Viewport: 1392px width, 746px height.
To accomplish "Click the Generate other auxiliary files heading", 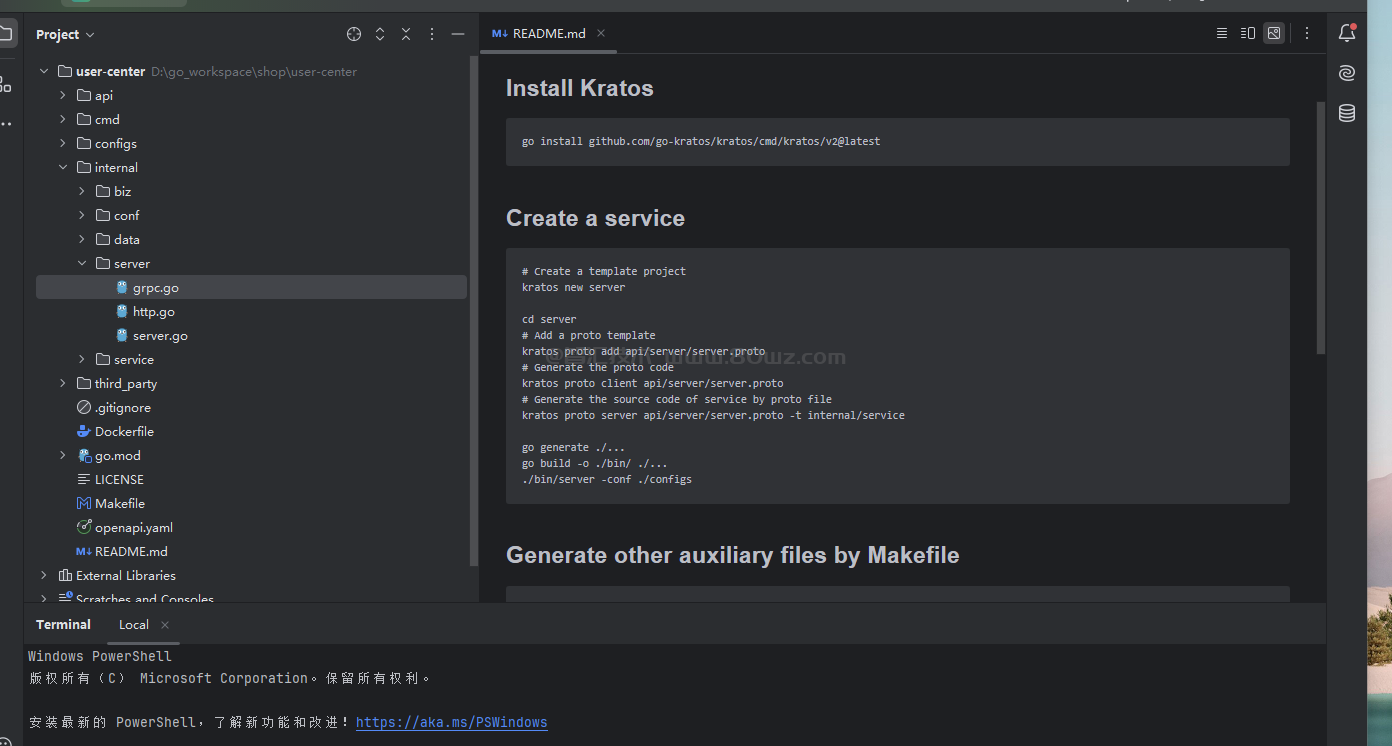I will [x=733, y=555].
